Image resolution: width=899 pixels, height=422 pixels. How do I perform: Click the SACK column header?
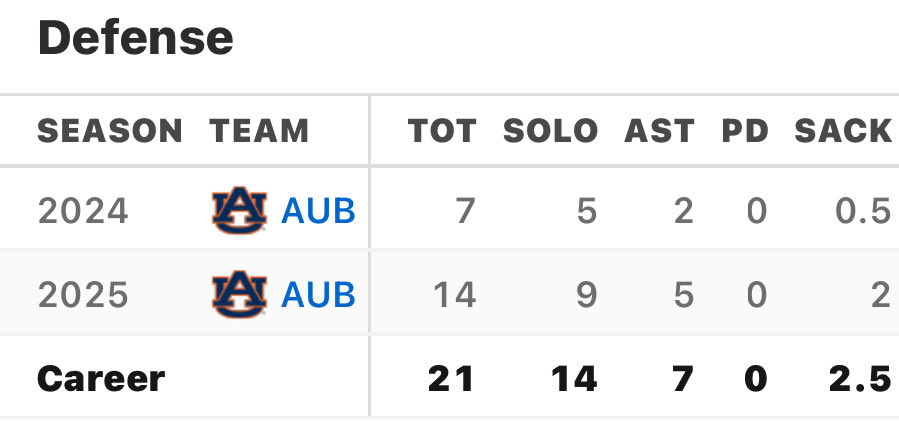tap(843, 131)
